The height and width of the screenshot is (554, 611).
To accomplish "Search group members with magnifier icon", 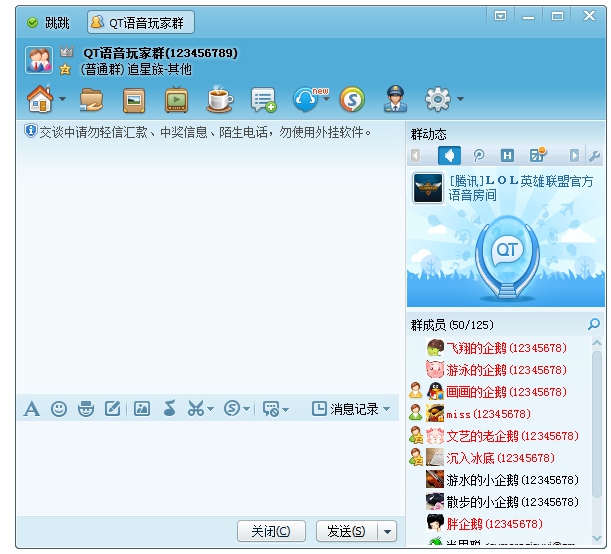I will pyautogui.click(x=594, y=324).
